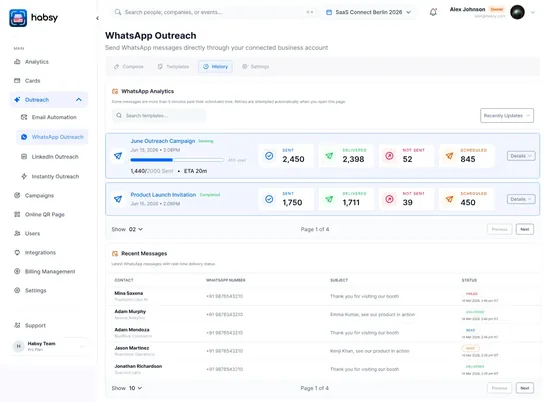Image resolution: width=548 pixels, height=402 pixels.
Task: Click the Jason Martinez status badge
Action: pos(471,348)
